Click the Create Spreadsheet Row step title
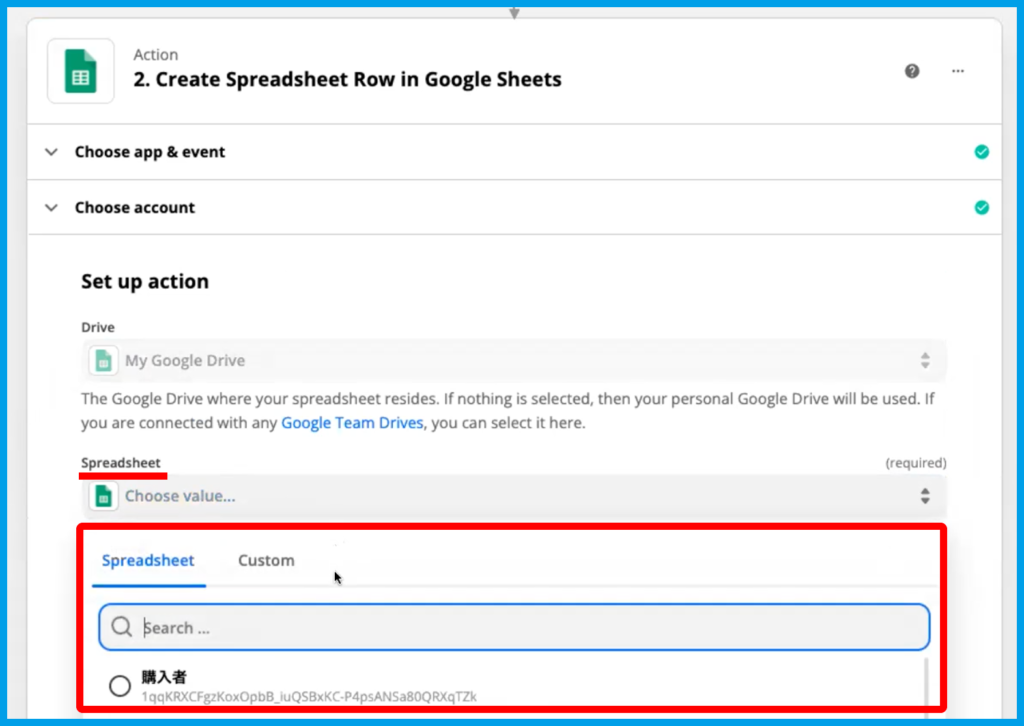 pyautogui.click(x=347, y=80)
